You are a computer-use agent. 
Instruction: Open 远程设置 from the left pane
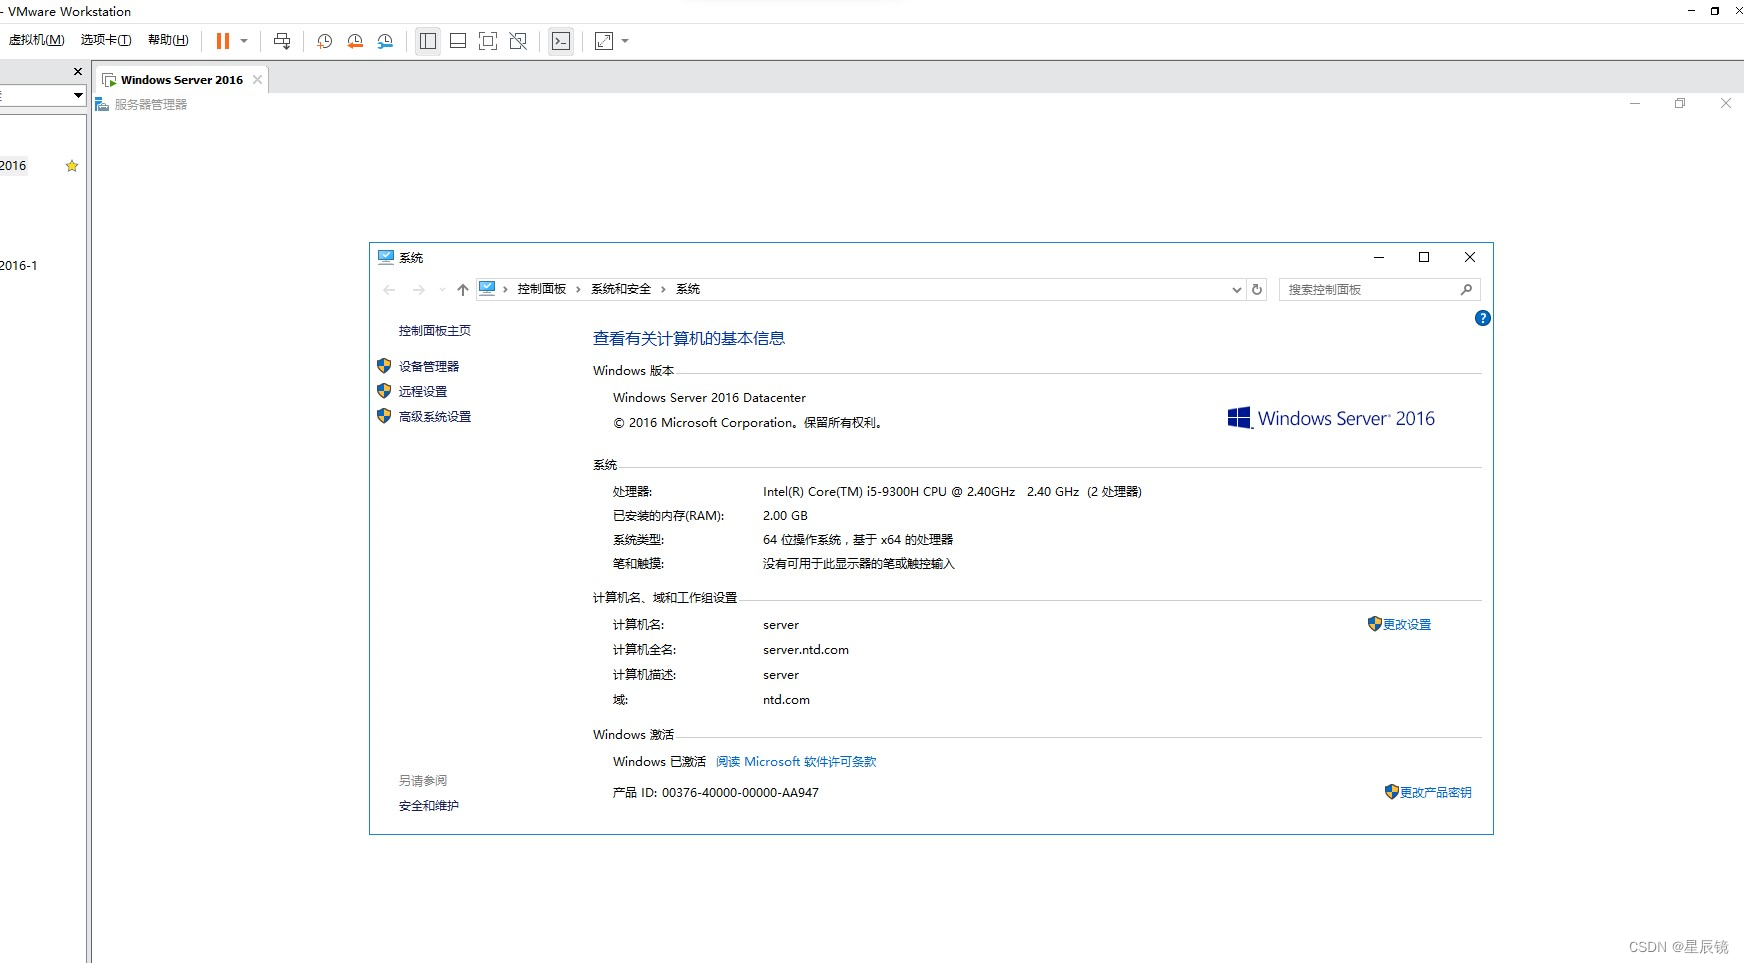tap(423, 392)
